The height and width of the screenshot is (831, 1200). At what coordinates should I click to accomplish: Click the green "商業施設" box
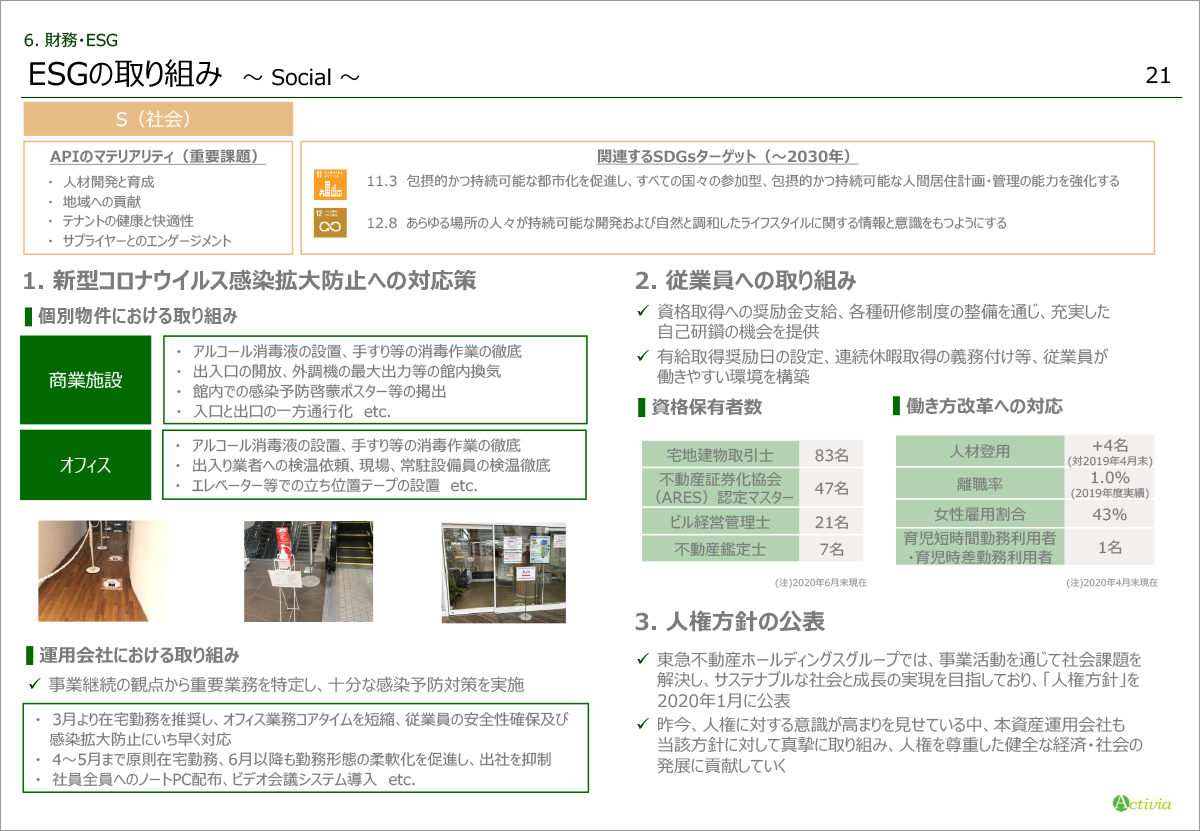[x=86, y=380]
